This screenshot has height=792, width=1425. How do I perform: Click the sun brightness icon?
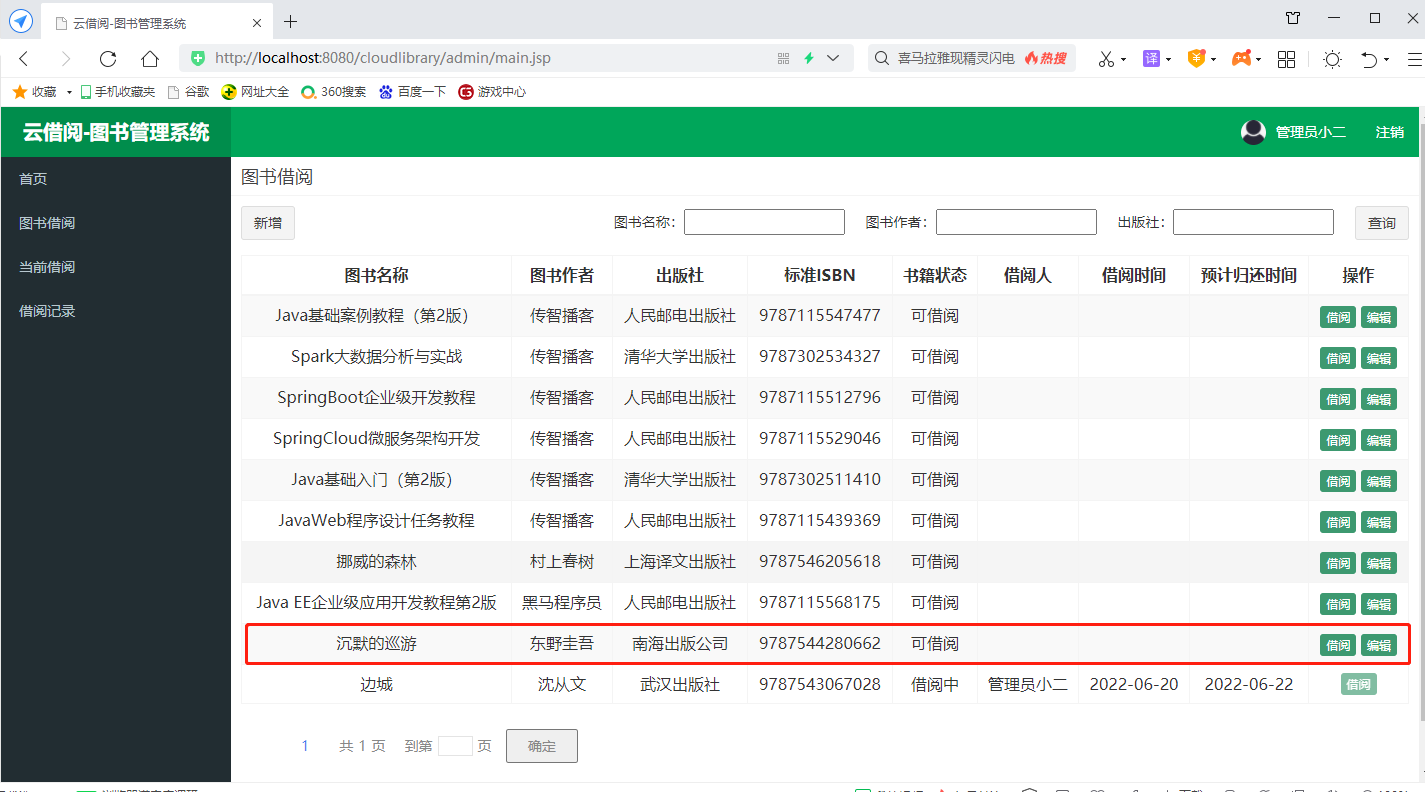click(1332, 59)
